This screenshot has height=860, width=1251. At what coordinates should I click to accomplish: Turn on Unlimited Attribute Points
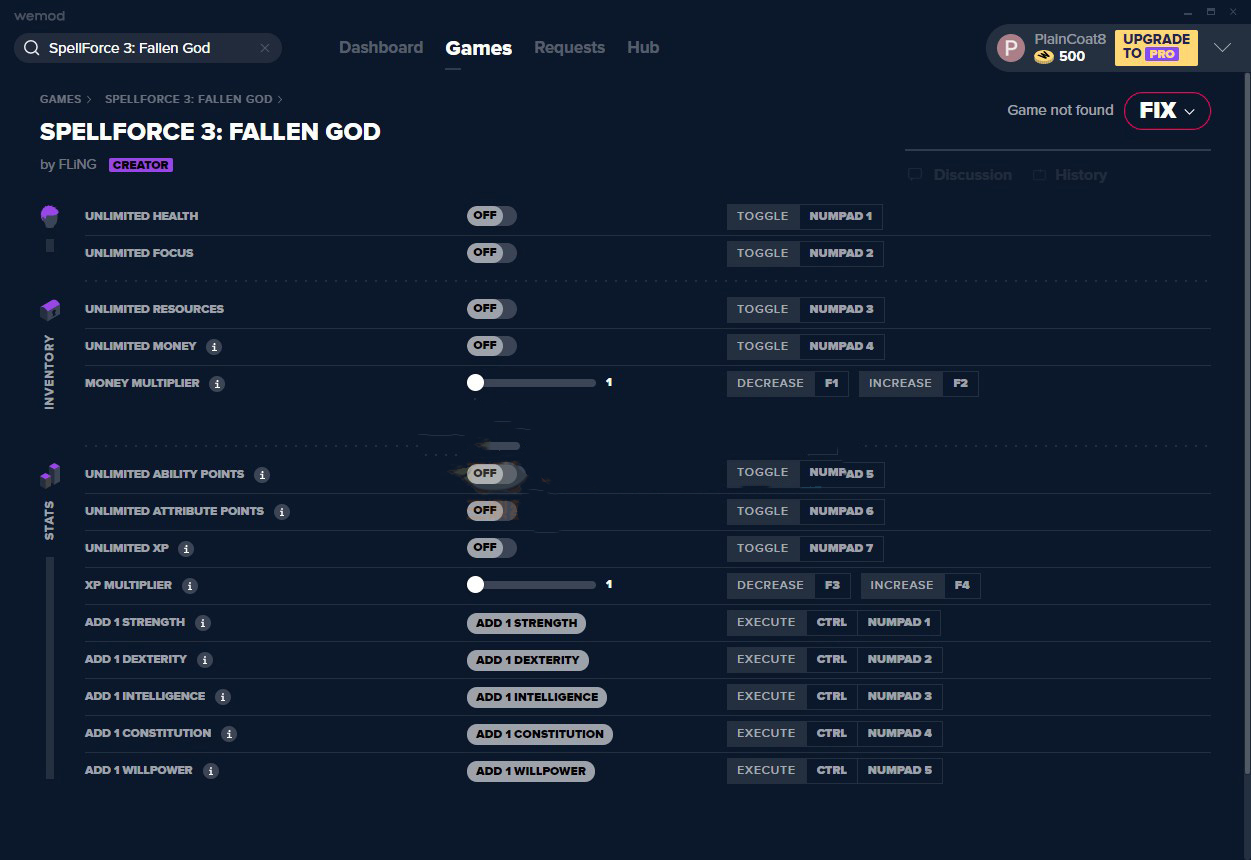492,511
